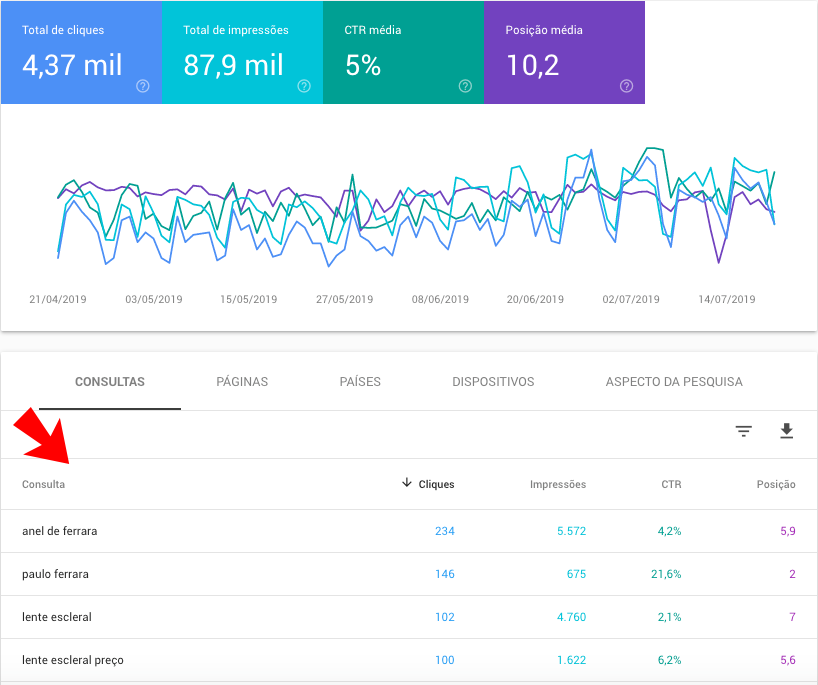The image size is (818, 685).
Task: Click the 15/05/2019 chart date label
Action: click(x=248, y=299)
